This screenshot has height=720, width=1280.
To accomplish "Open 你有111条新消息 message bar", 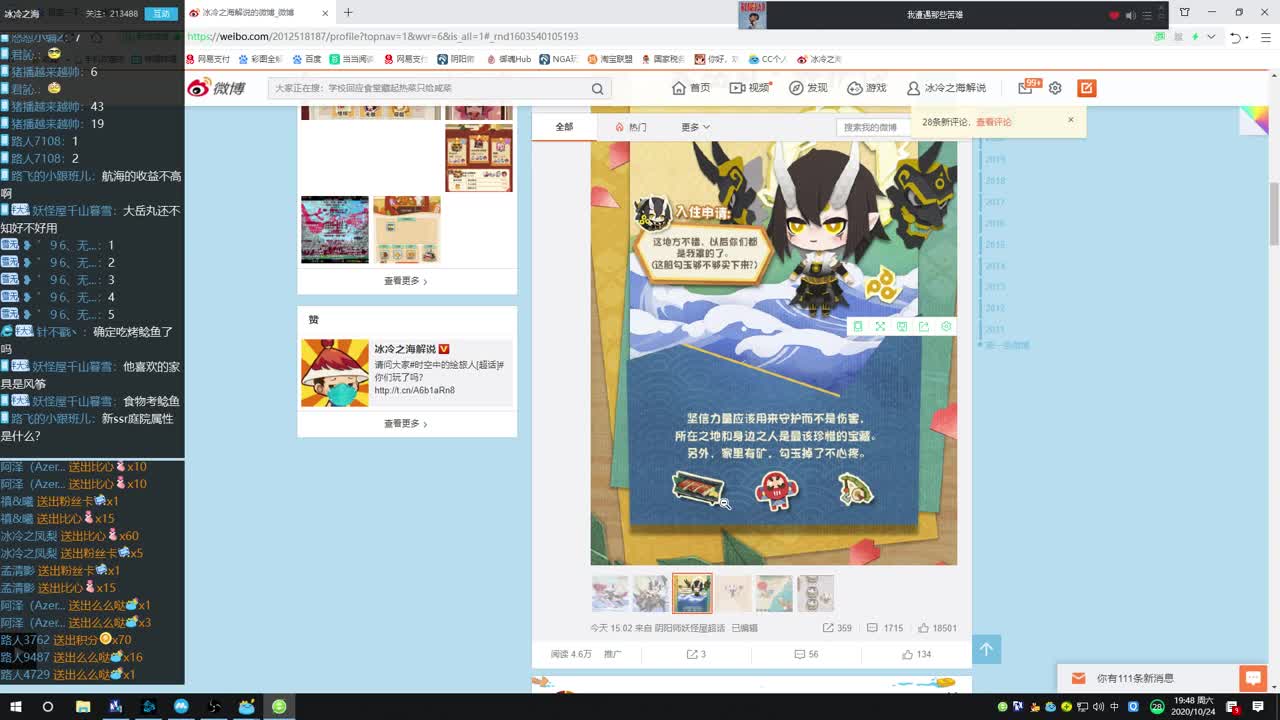I will (1147, 678).
